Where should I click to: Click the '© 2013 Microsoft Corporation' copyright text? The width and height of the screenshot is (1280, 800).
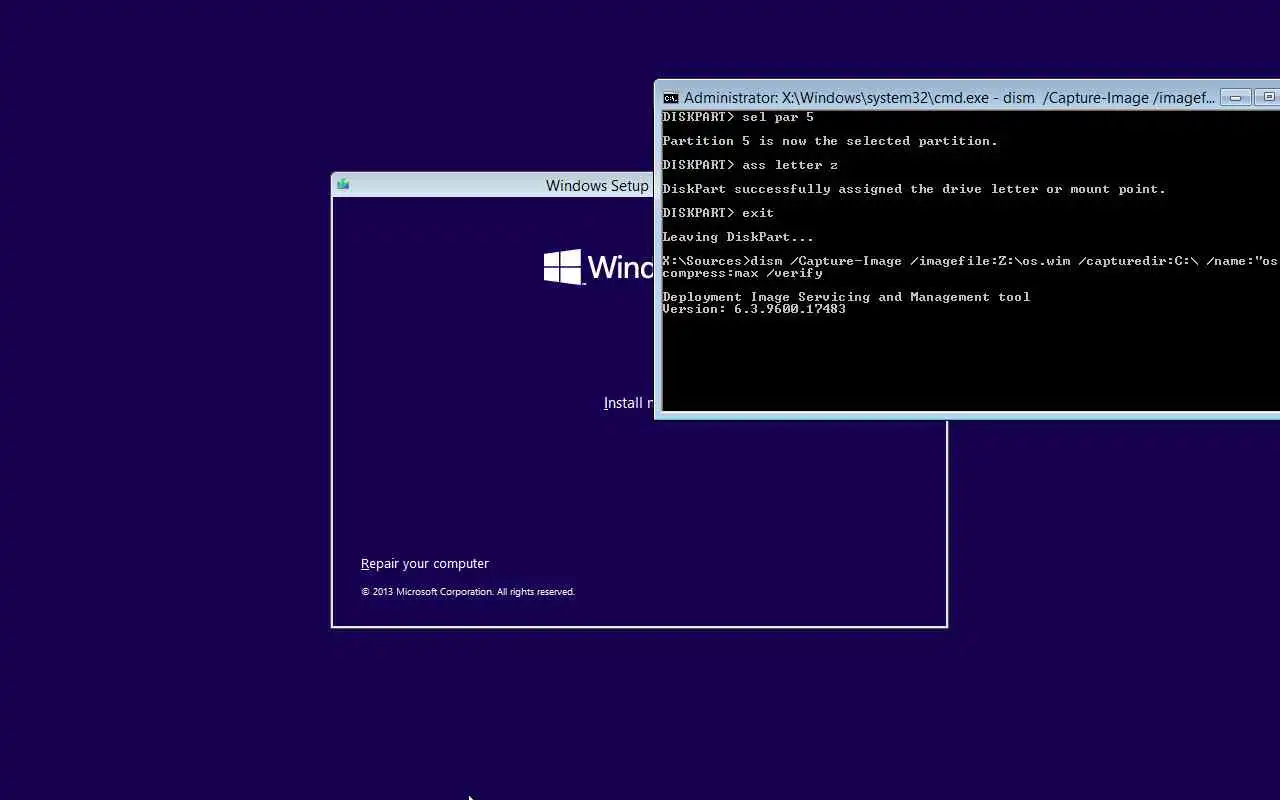click(468, 592)
